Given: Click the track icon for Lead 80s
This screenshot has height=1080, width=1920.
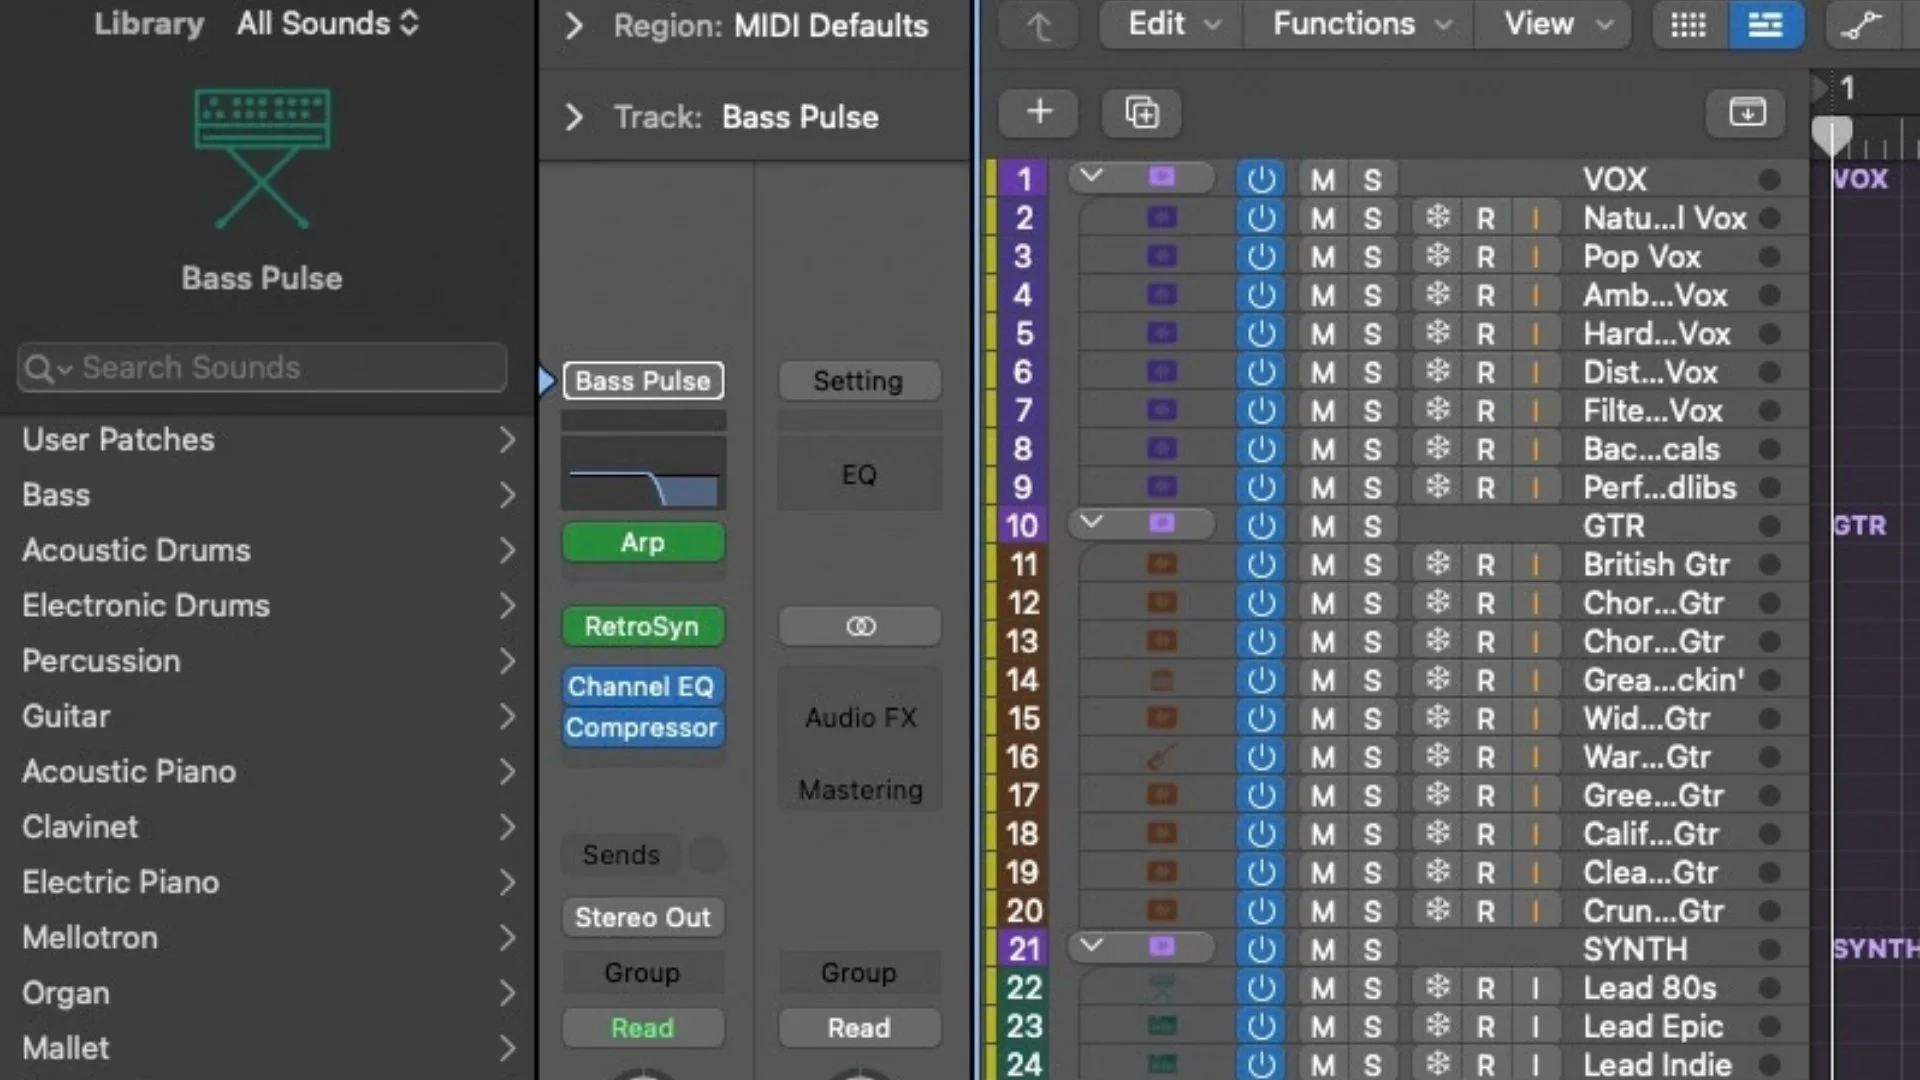Looking at the screenshot, I should tap(1161, 988).
